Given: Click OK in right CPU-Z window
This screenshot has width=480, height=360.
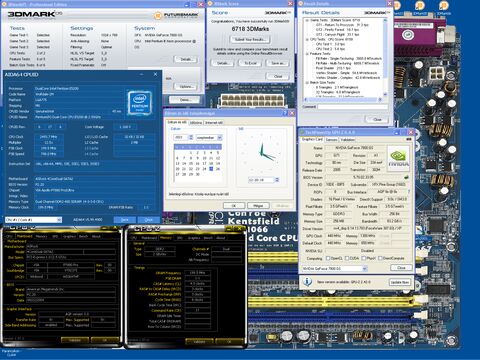Looking at the screenshot, I should 229,342.
